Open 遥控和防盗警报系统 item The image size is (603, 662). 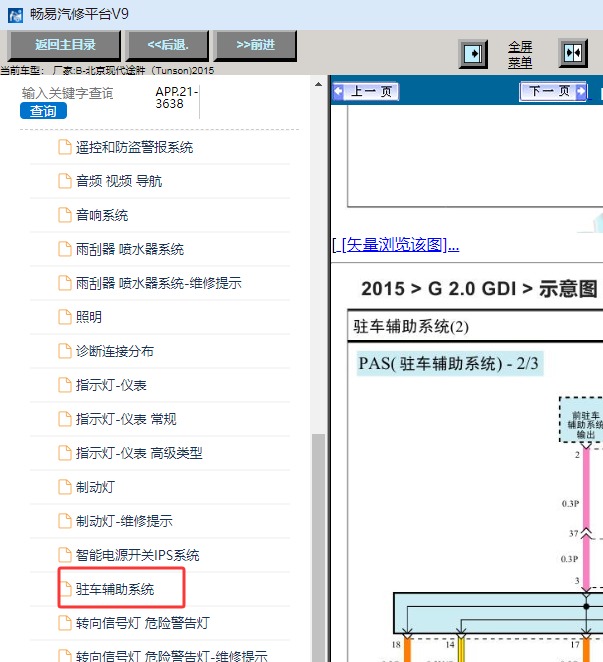tap(134, 147)
